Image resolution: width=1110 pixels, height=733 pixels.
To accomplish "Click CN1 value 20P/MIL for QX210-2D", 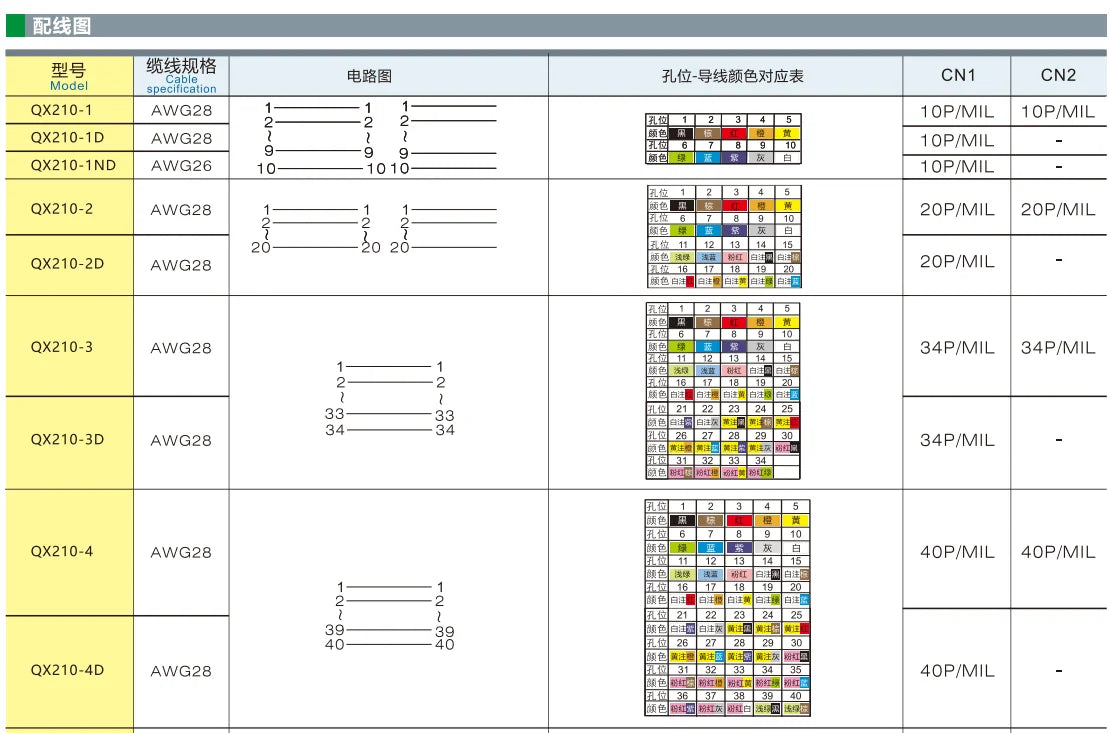I will (957, 261).
